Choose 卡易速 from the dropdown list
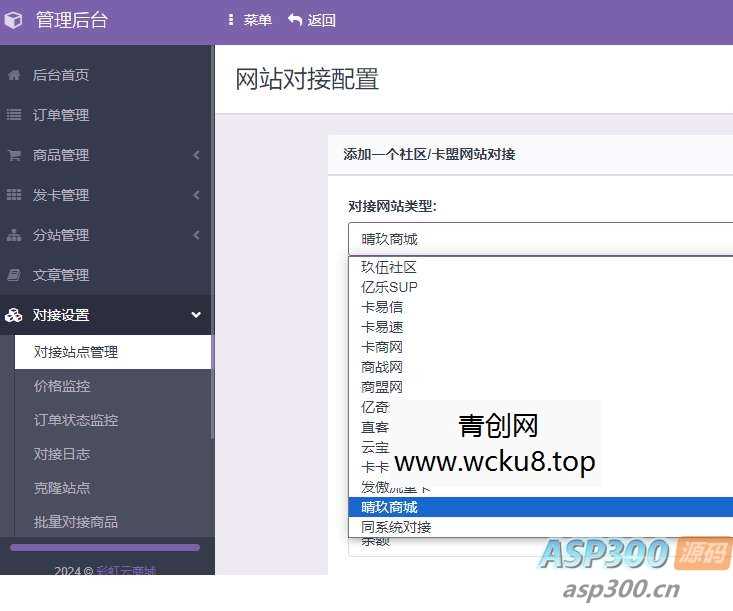 (540, 327)
